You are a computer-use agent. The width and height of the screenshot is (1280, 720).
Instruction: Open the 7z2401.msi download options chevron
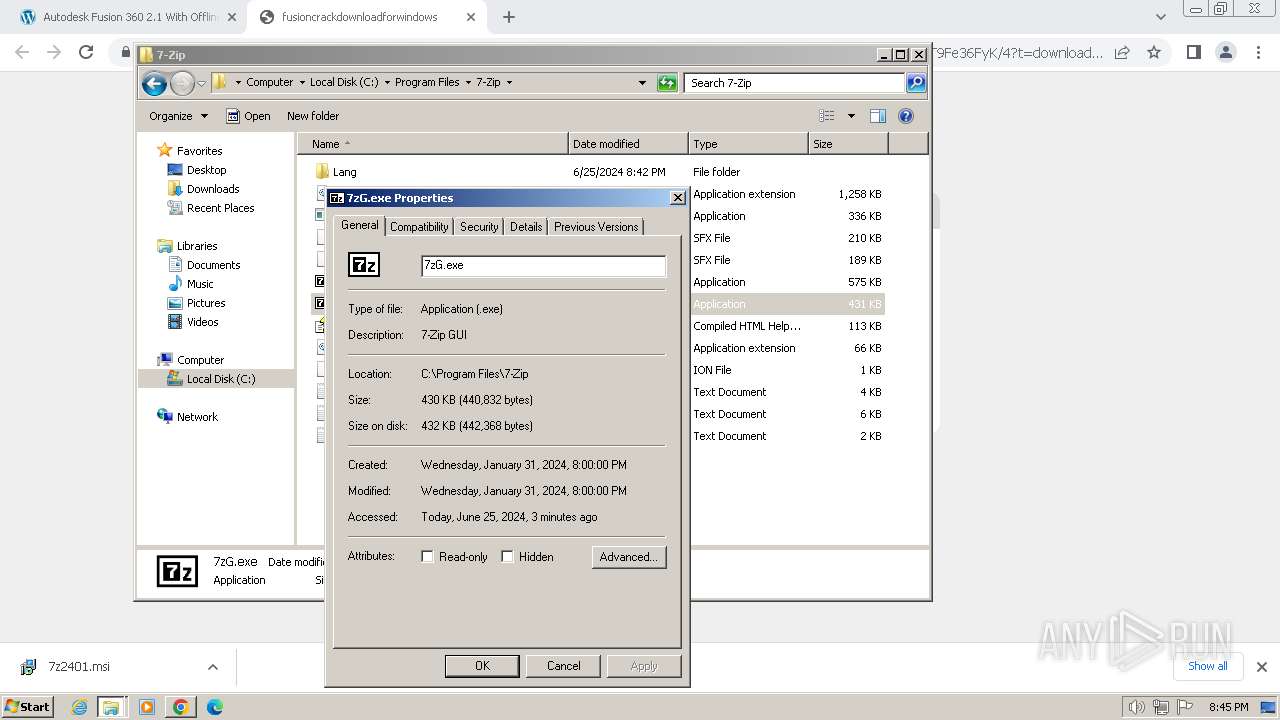click(212, 667)
